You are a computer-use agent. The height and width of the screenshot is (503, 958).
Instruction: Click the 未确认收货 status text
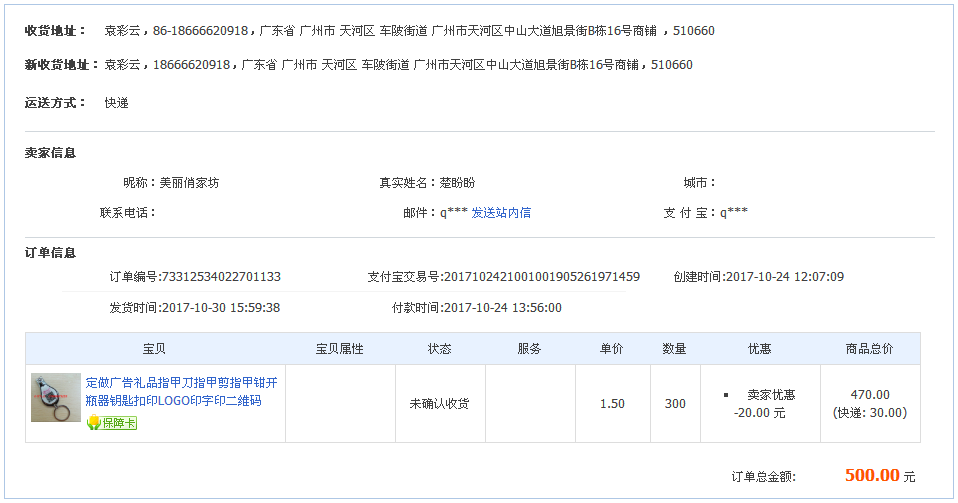[x=440, y=404]
